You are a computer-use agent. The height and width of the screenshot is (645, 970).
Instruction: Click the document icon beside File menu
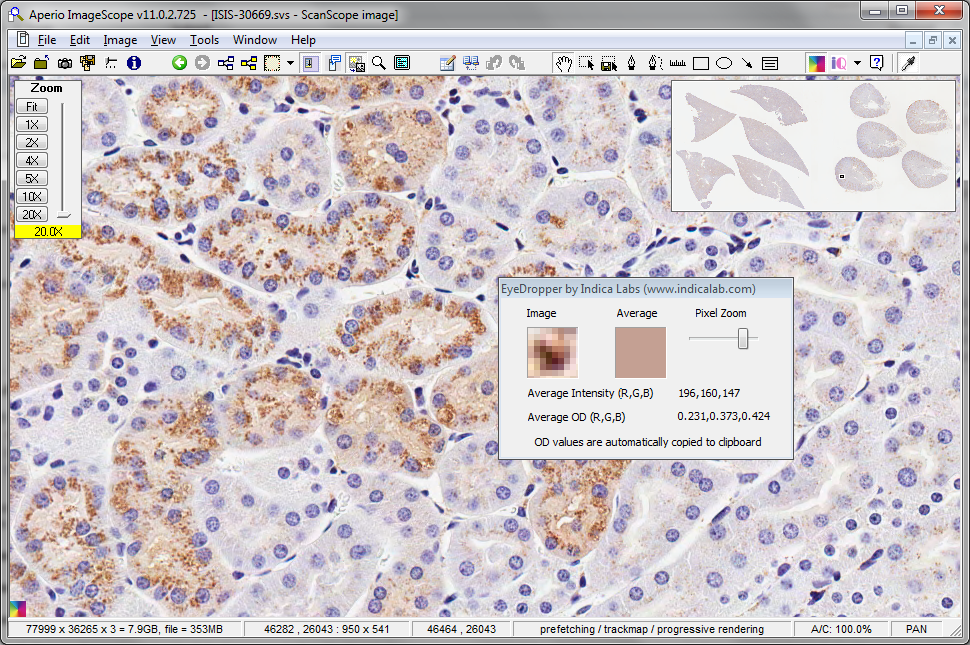(23, 40)
